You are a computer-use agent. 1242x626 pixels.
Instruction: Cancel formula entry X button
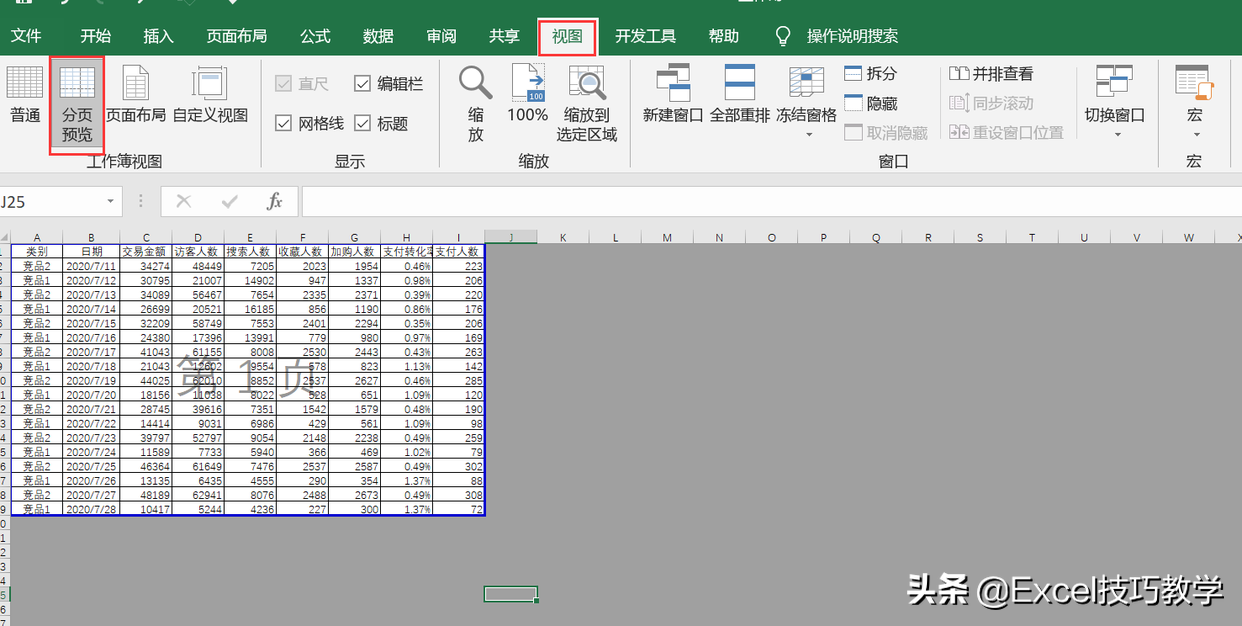pyautogui.click(x=183, y=202)
